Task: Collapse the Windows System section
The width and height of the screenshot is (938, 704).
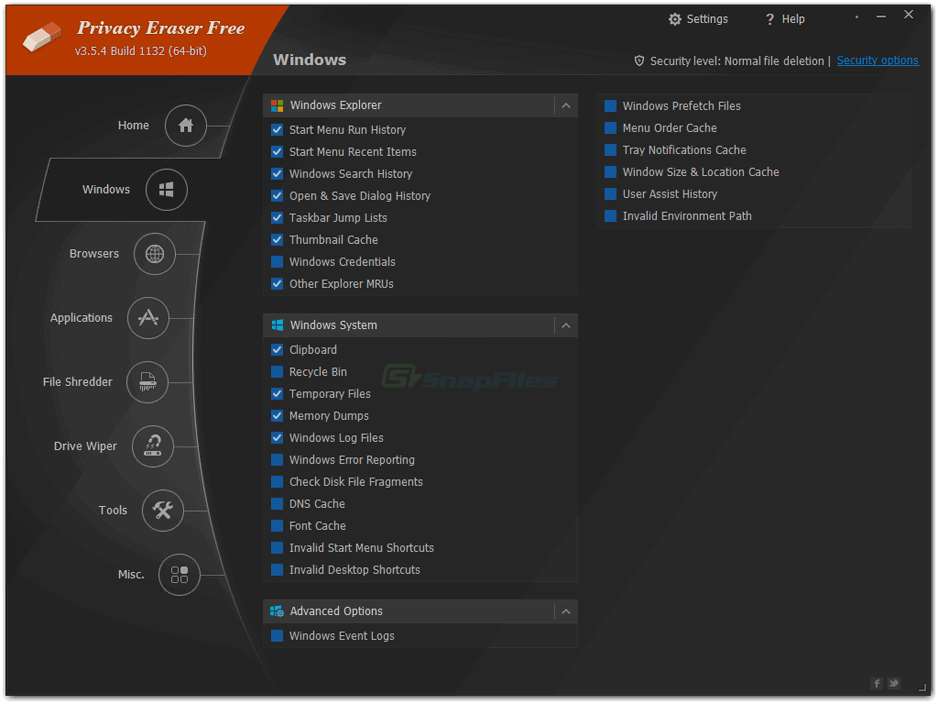Action: (x=566, y=325)
